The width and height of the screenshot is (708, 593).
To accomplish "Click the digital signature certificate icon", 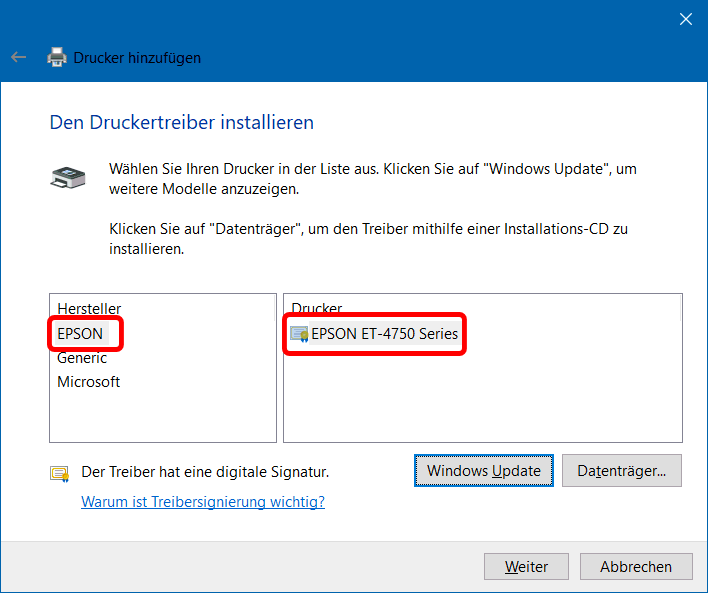I will coord(60,473).
